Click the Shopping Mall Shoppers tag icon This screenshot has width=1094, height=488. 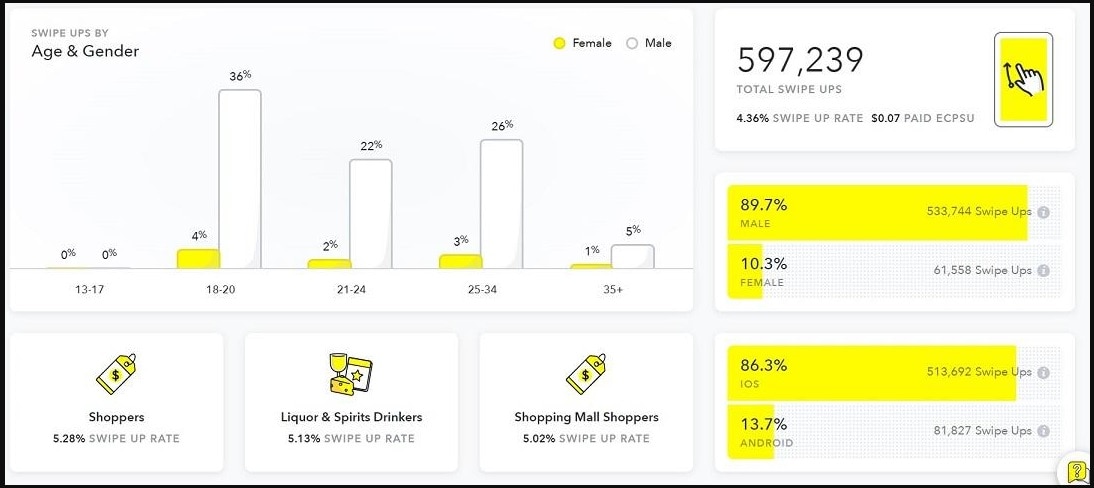(x=586, y=374)
